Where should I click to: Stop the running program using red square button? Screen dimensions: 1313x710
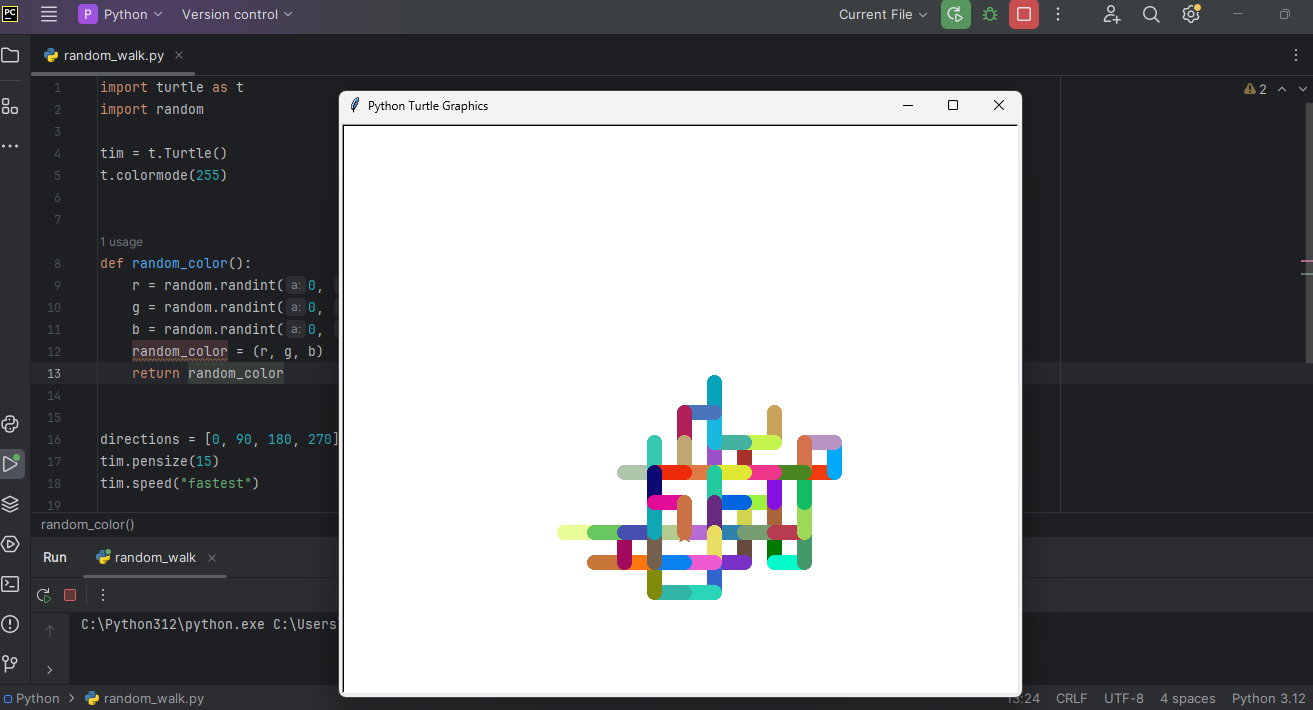(1023, 15)
